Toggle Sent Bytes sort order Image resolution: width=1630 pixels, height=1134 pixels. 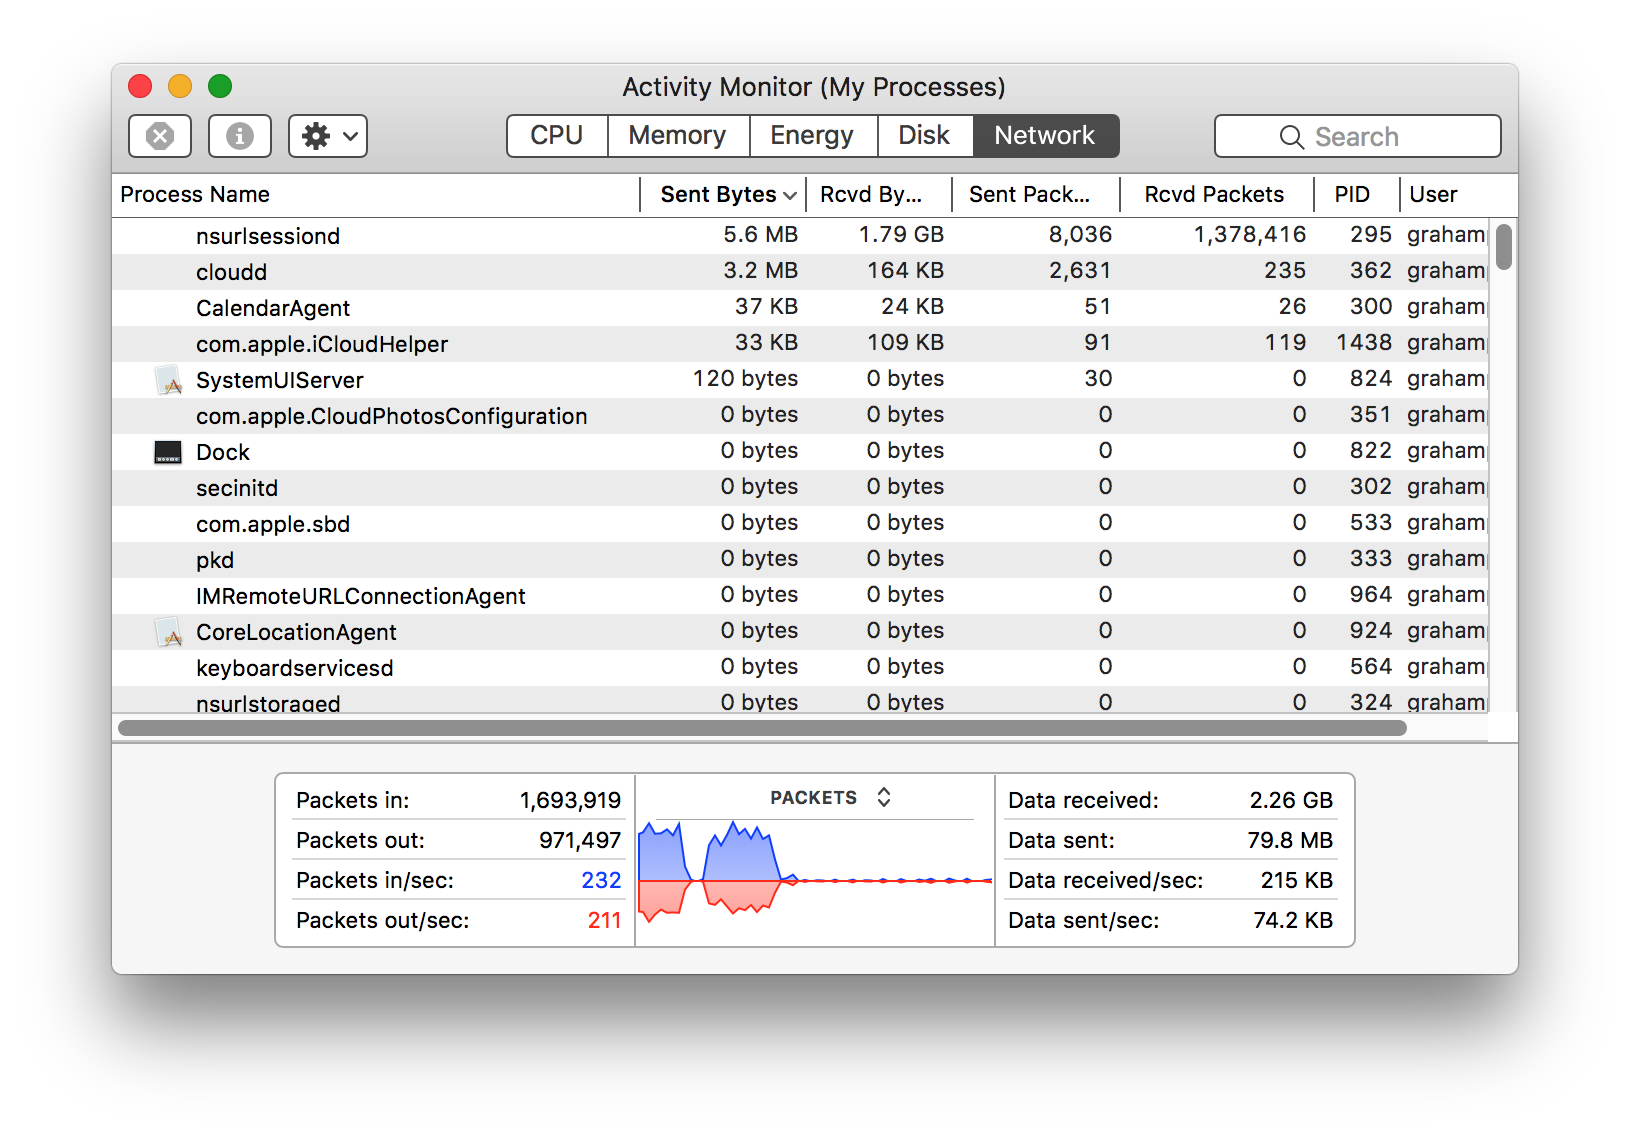click(723, 194)
